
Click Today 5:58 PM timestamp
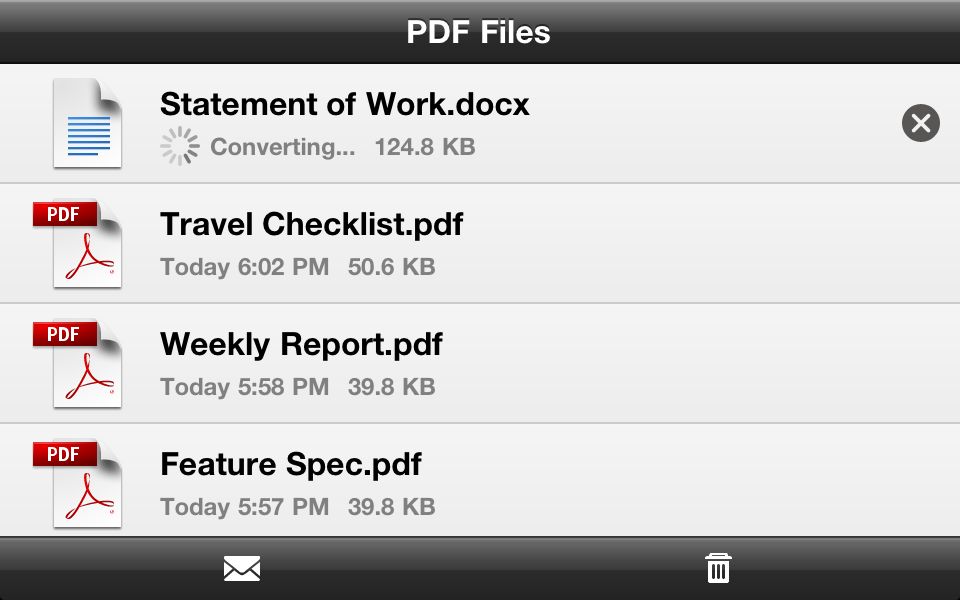click(x=245, y=387)
